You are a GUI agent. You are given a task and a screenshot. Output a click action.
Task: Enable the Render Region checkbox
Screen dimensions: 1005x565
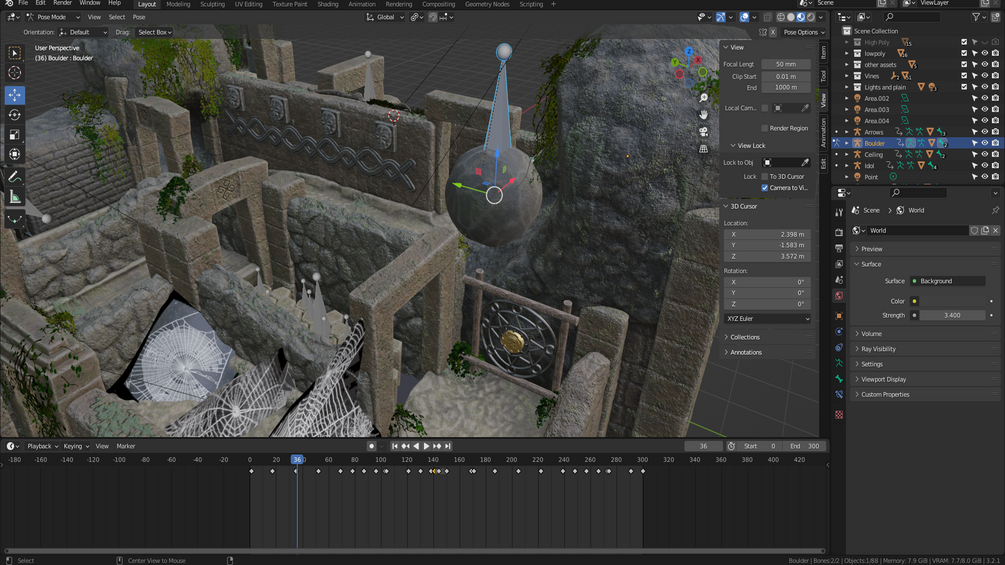765,128
